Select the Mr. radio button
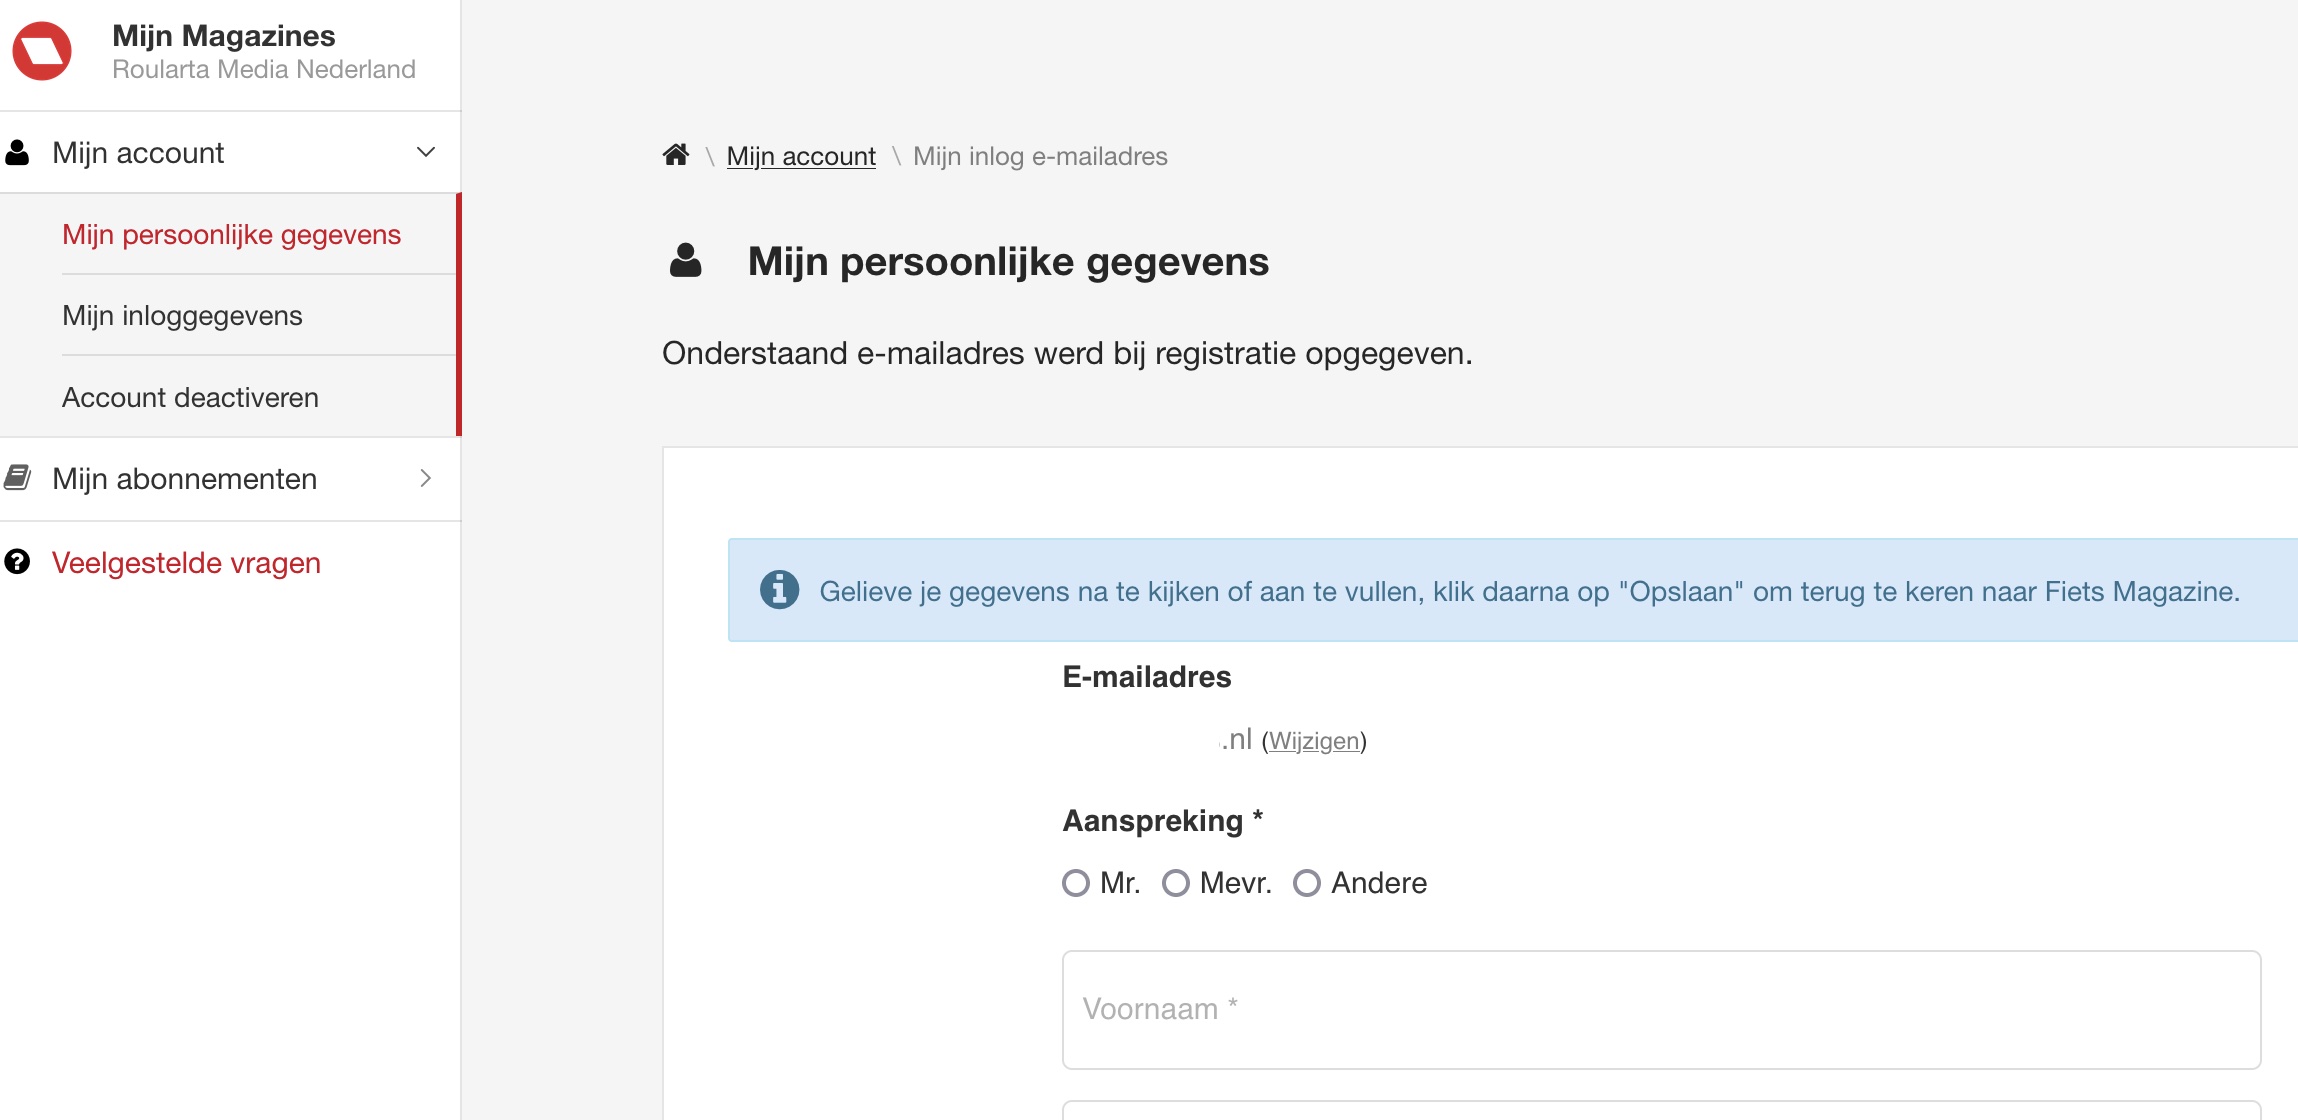The width and height of the screenshot is (2298, 1120). point(1076,883)
